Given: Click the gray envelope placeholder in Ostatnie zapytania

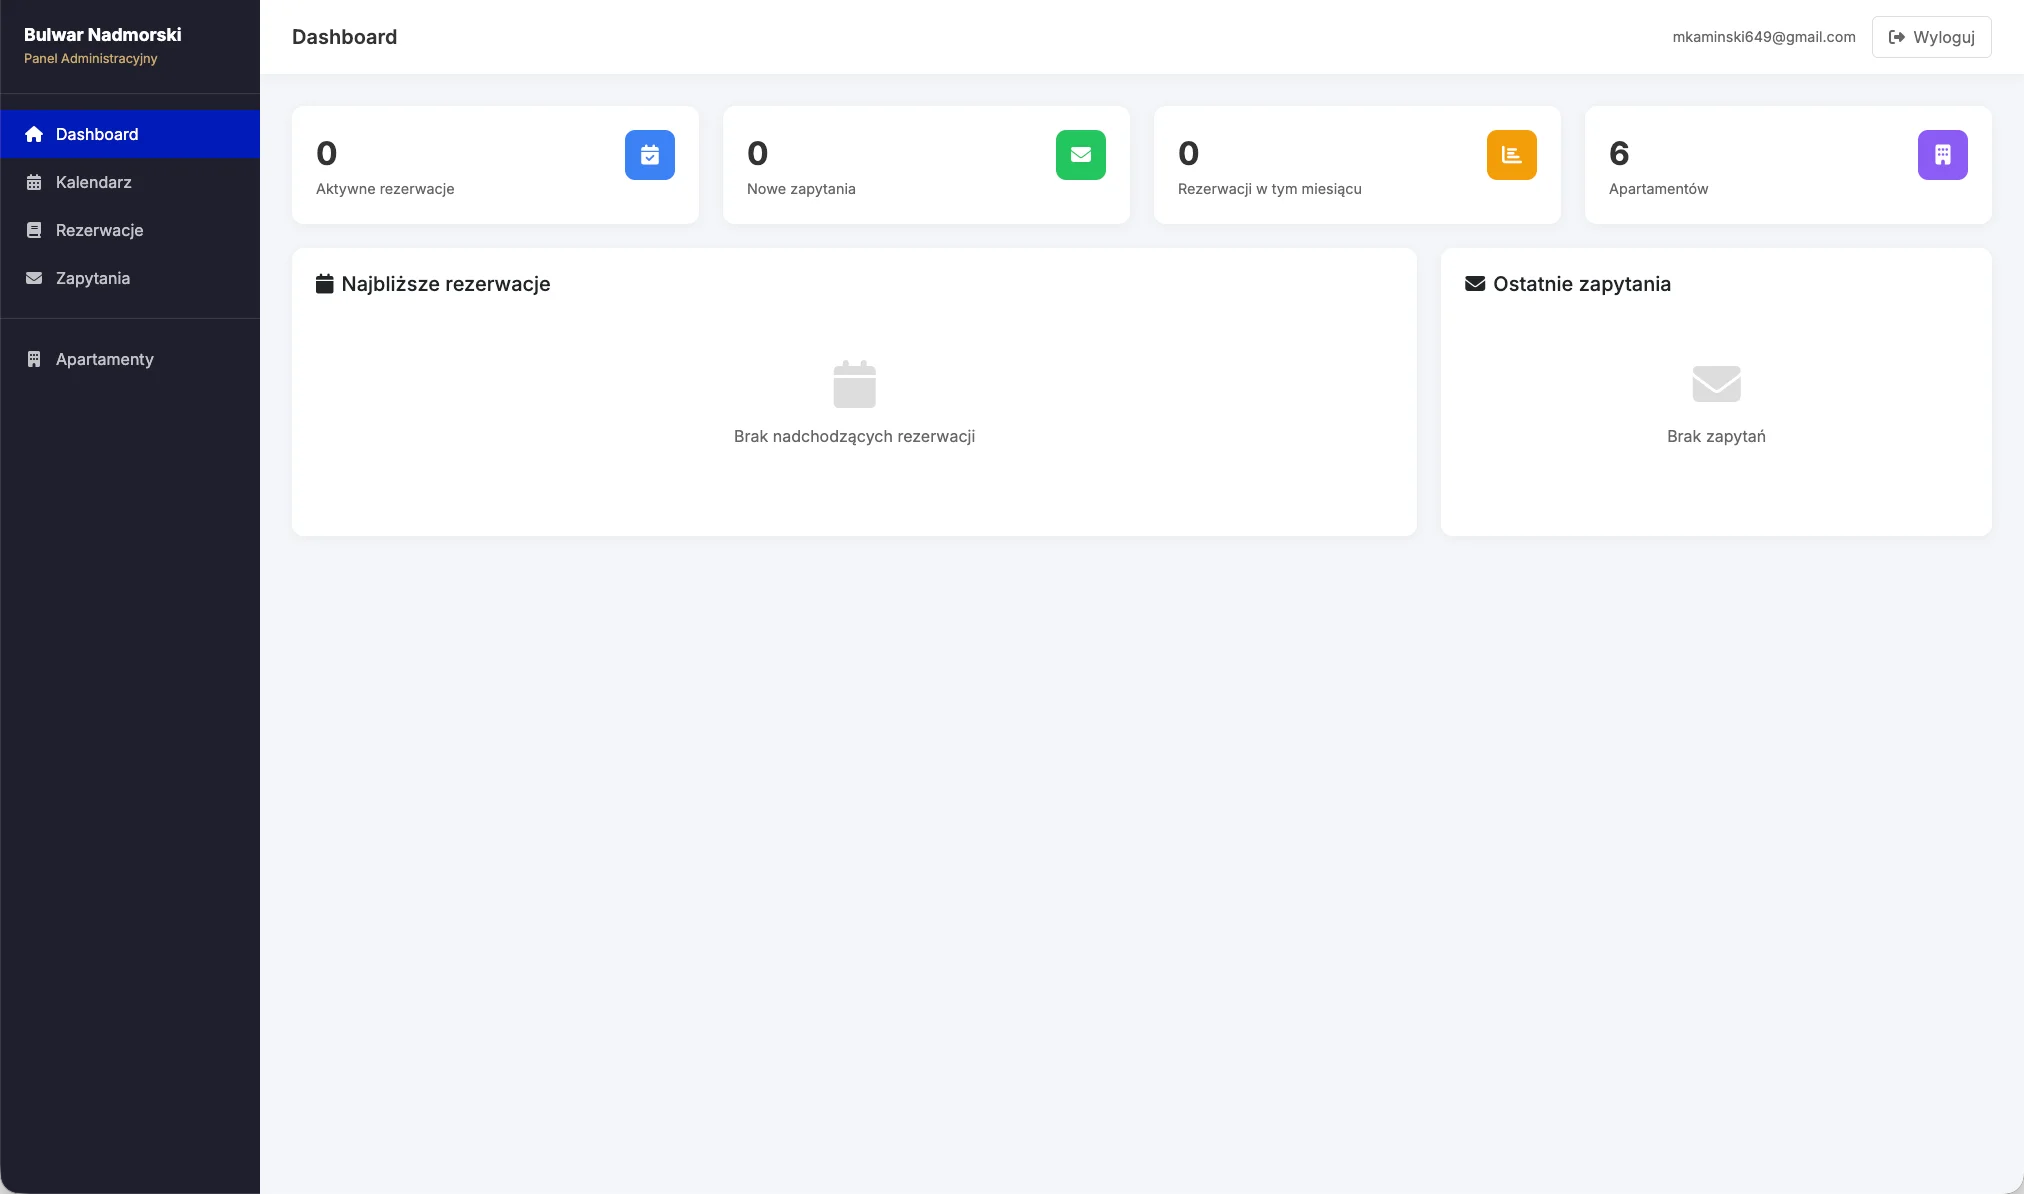Looking at the screenshot, I should (1716, 384).
